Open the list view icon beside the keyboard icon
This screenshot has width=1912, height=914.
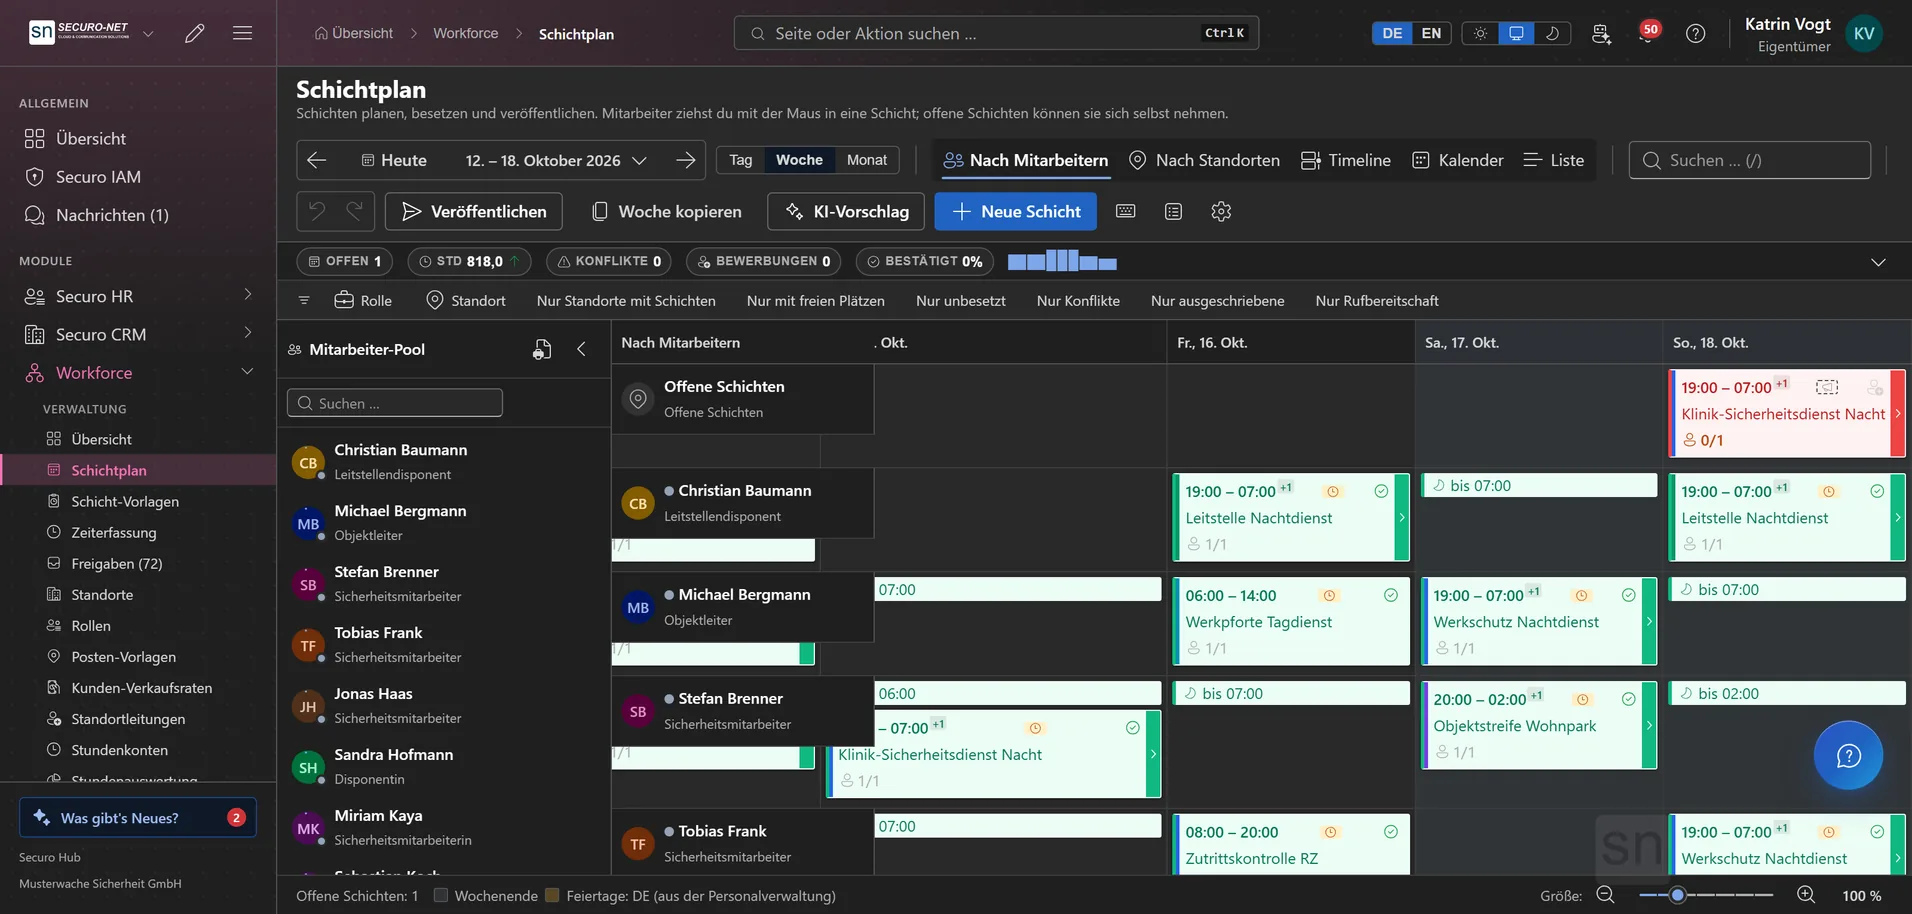(x=1173, y=211)
